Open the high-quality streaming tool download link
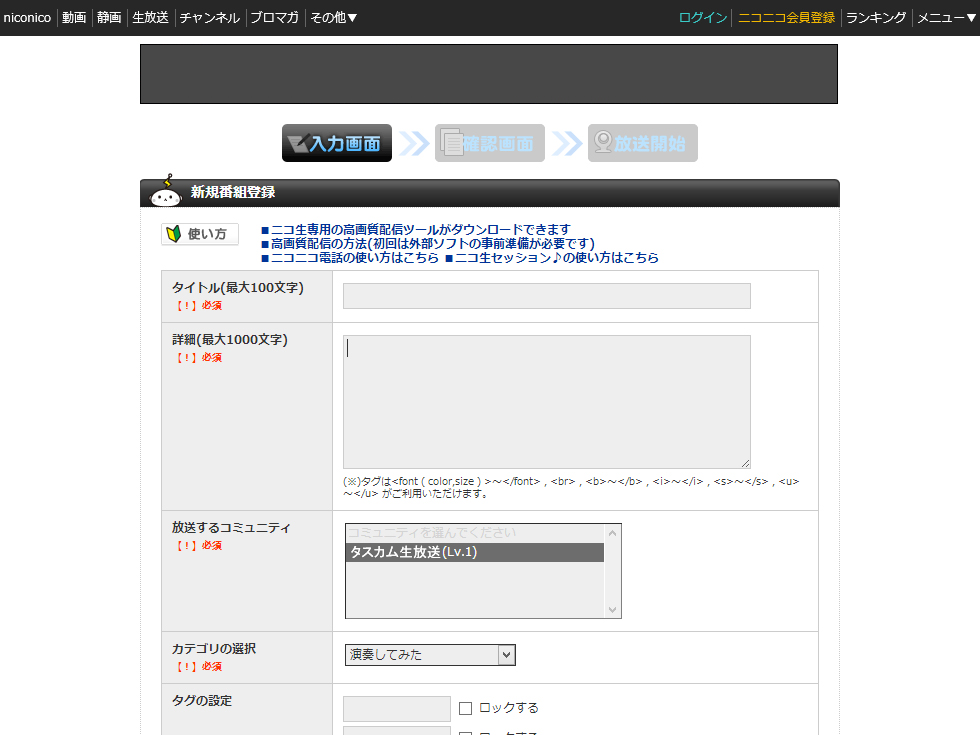Viewport: 980px width, 735px height. 416,229
